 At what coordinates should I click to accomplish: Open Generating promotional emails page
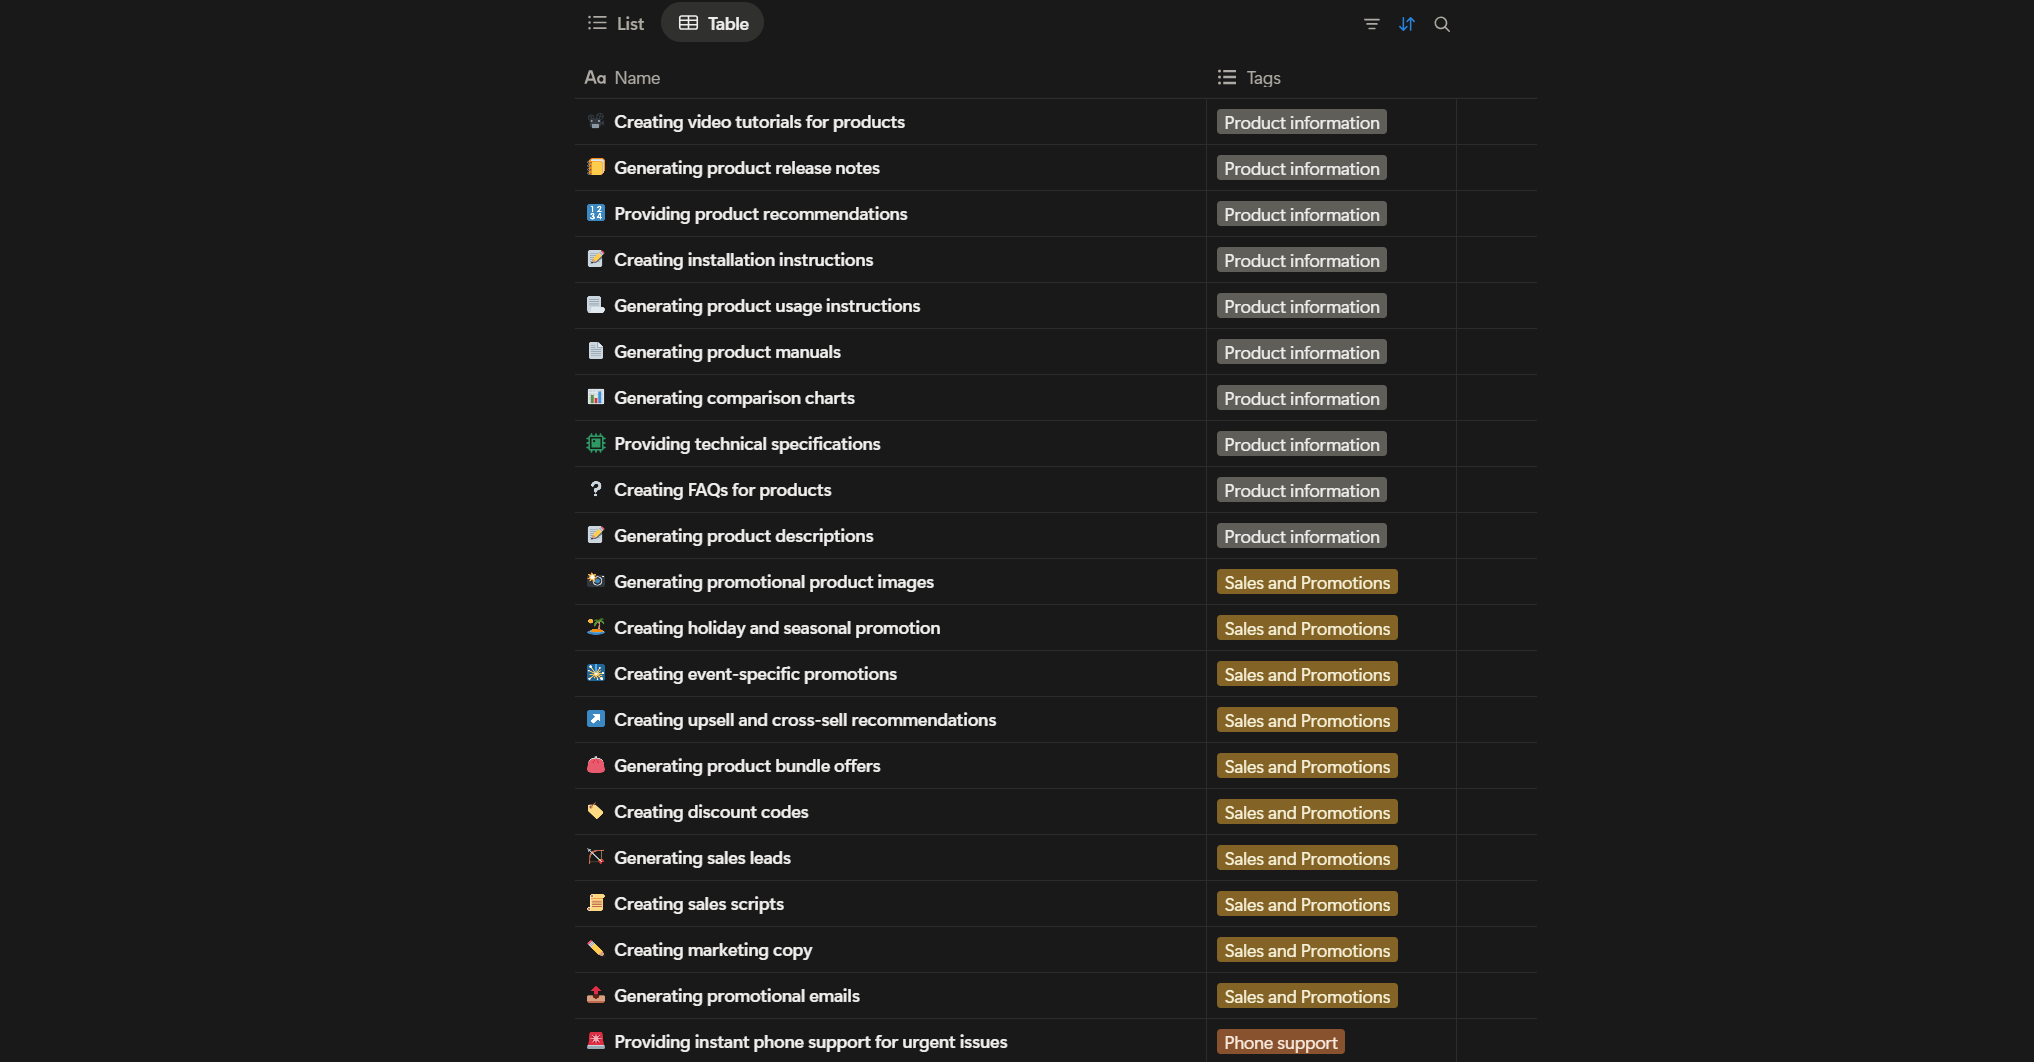(736, 996)
